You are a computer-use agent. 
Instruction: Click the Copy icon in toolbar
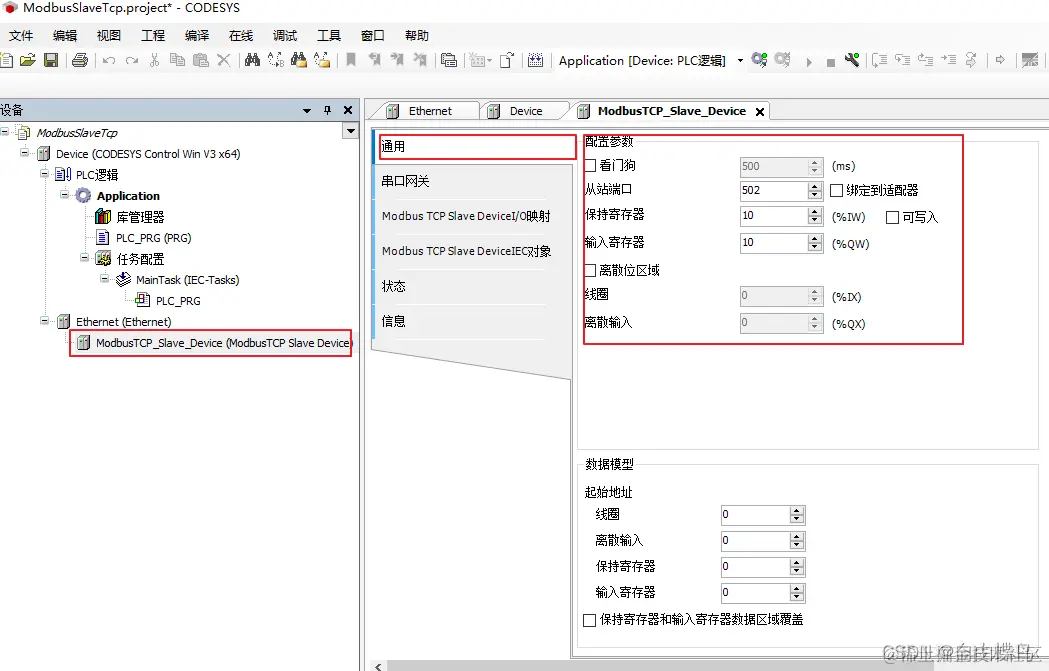tap(177, 60)
